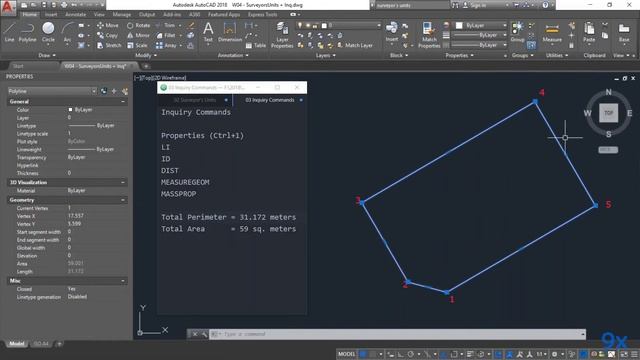Click the Match Properties tool
The image size is (640, 360).
429,35
